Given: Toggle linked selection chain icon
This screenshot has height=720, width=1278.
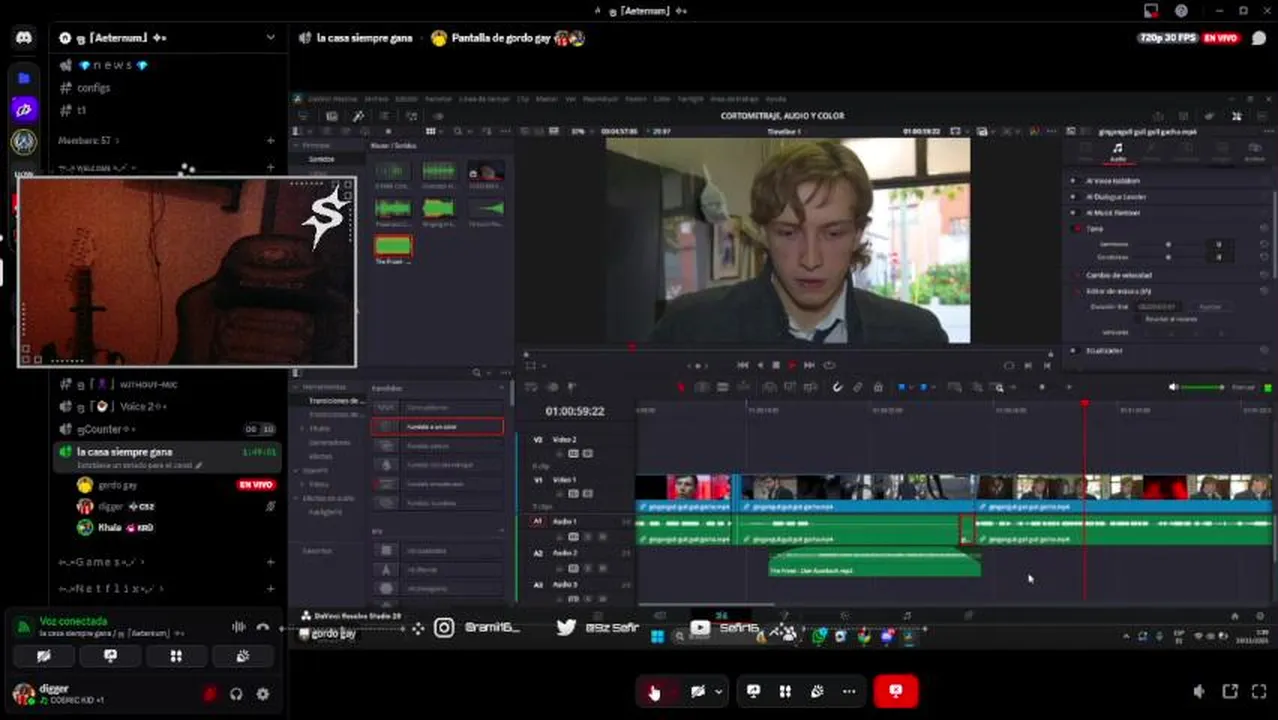Looking at the screenshot, I should pos(858,387).
